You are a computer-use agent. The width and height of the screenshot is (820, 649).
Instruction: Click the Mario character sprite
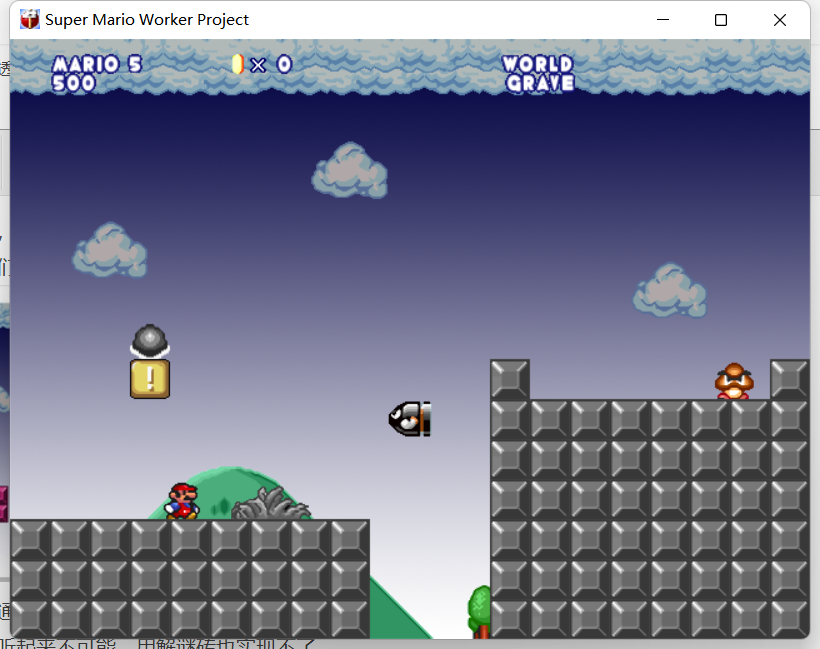[182, 501]
